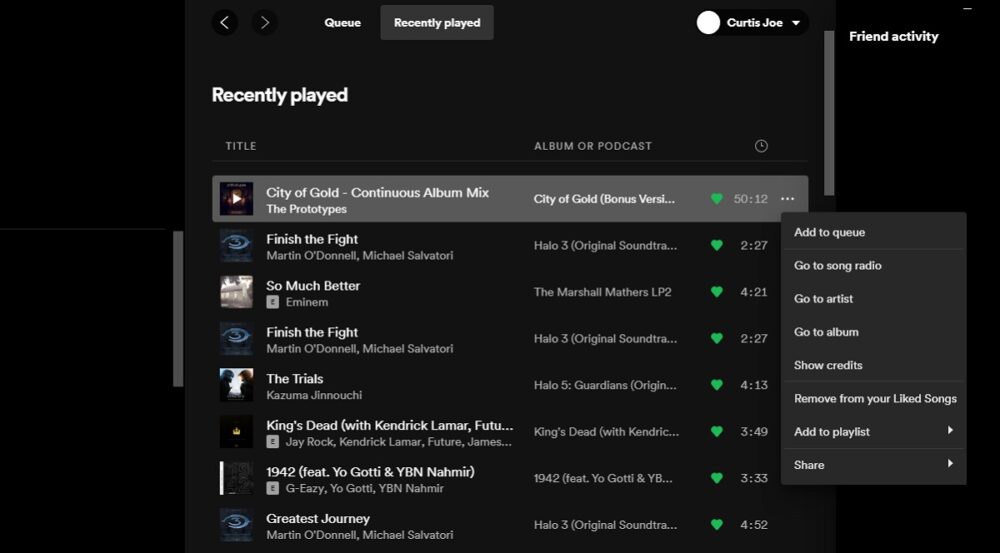Click the Jay Rock artist name
Viewport: 1000px width, 553px height.
(309, 442)
